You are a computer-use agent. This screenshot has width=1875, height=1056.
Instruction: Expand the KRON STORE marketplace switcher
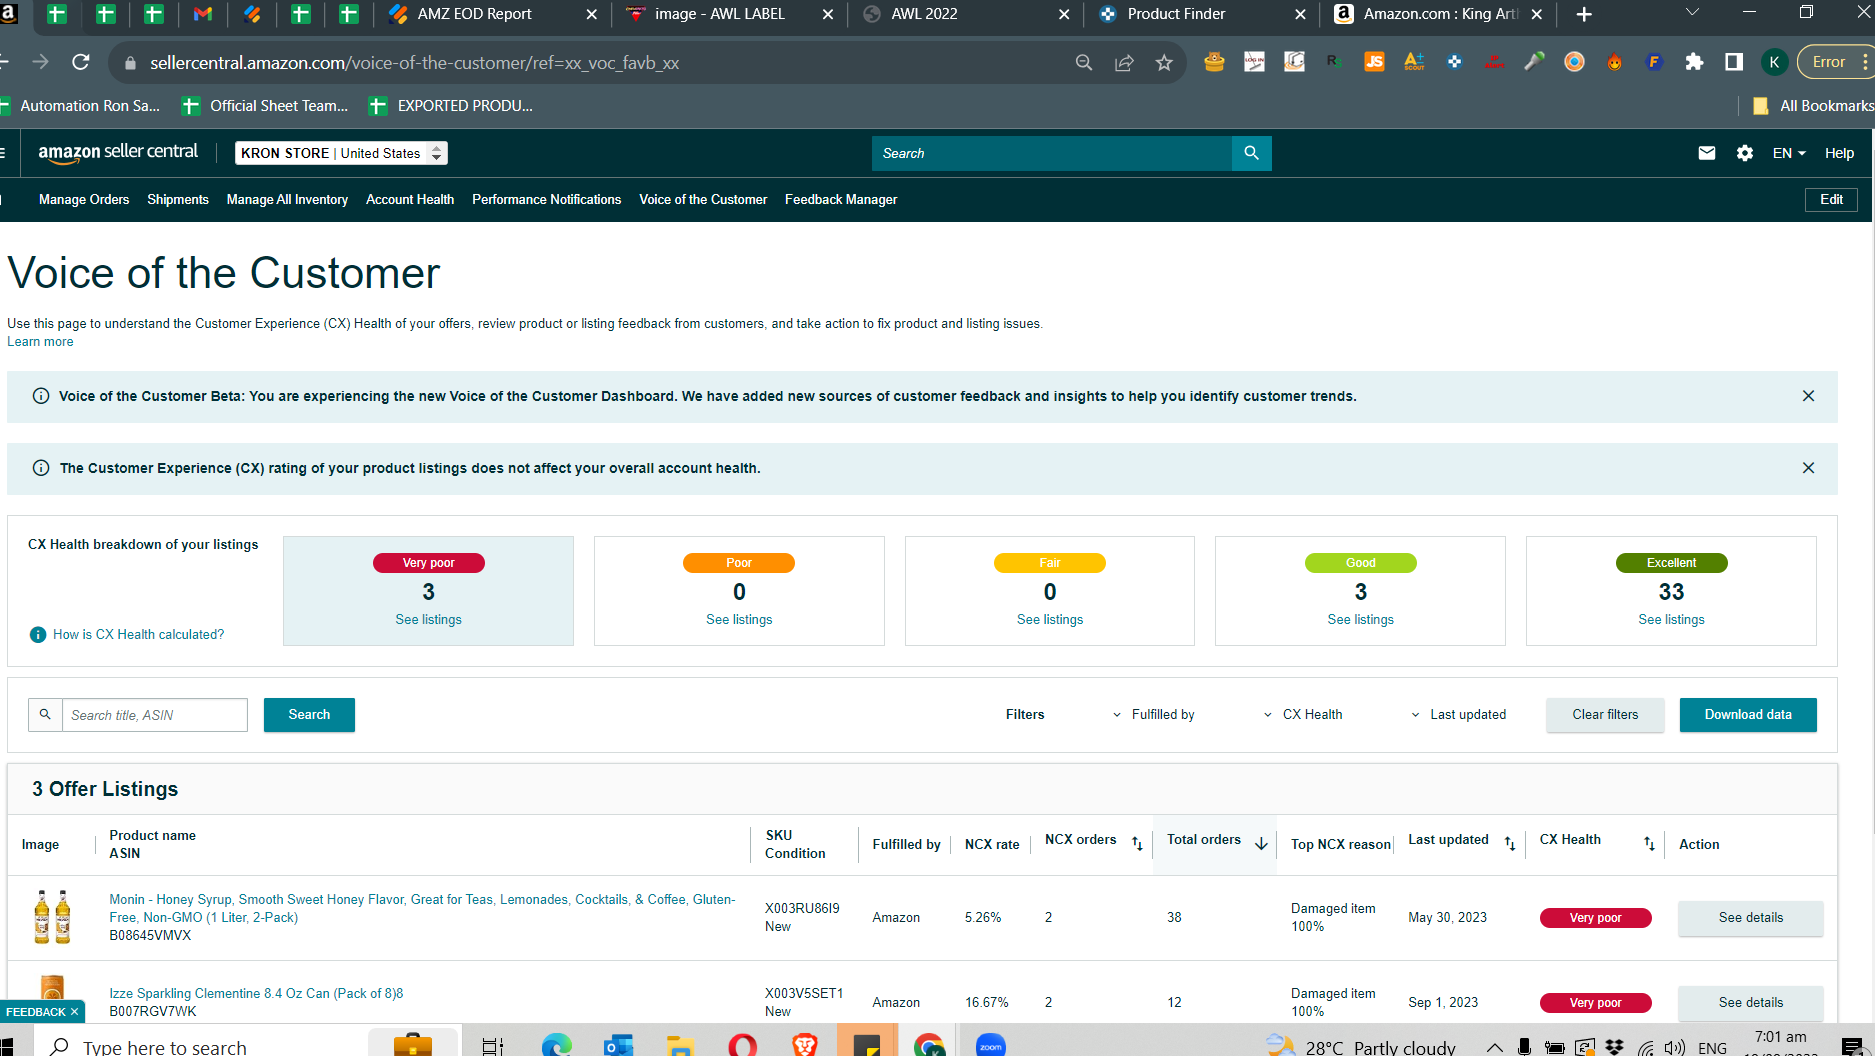pyautogui.click(x=342, y=153)
